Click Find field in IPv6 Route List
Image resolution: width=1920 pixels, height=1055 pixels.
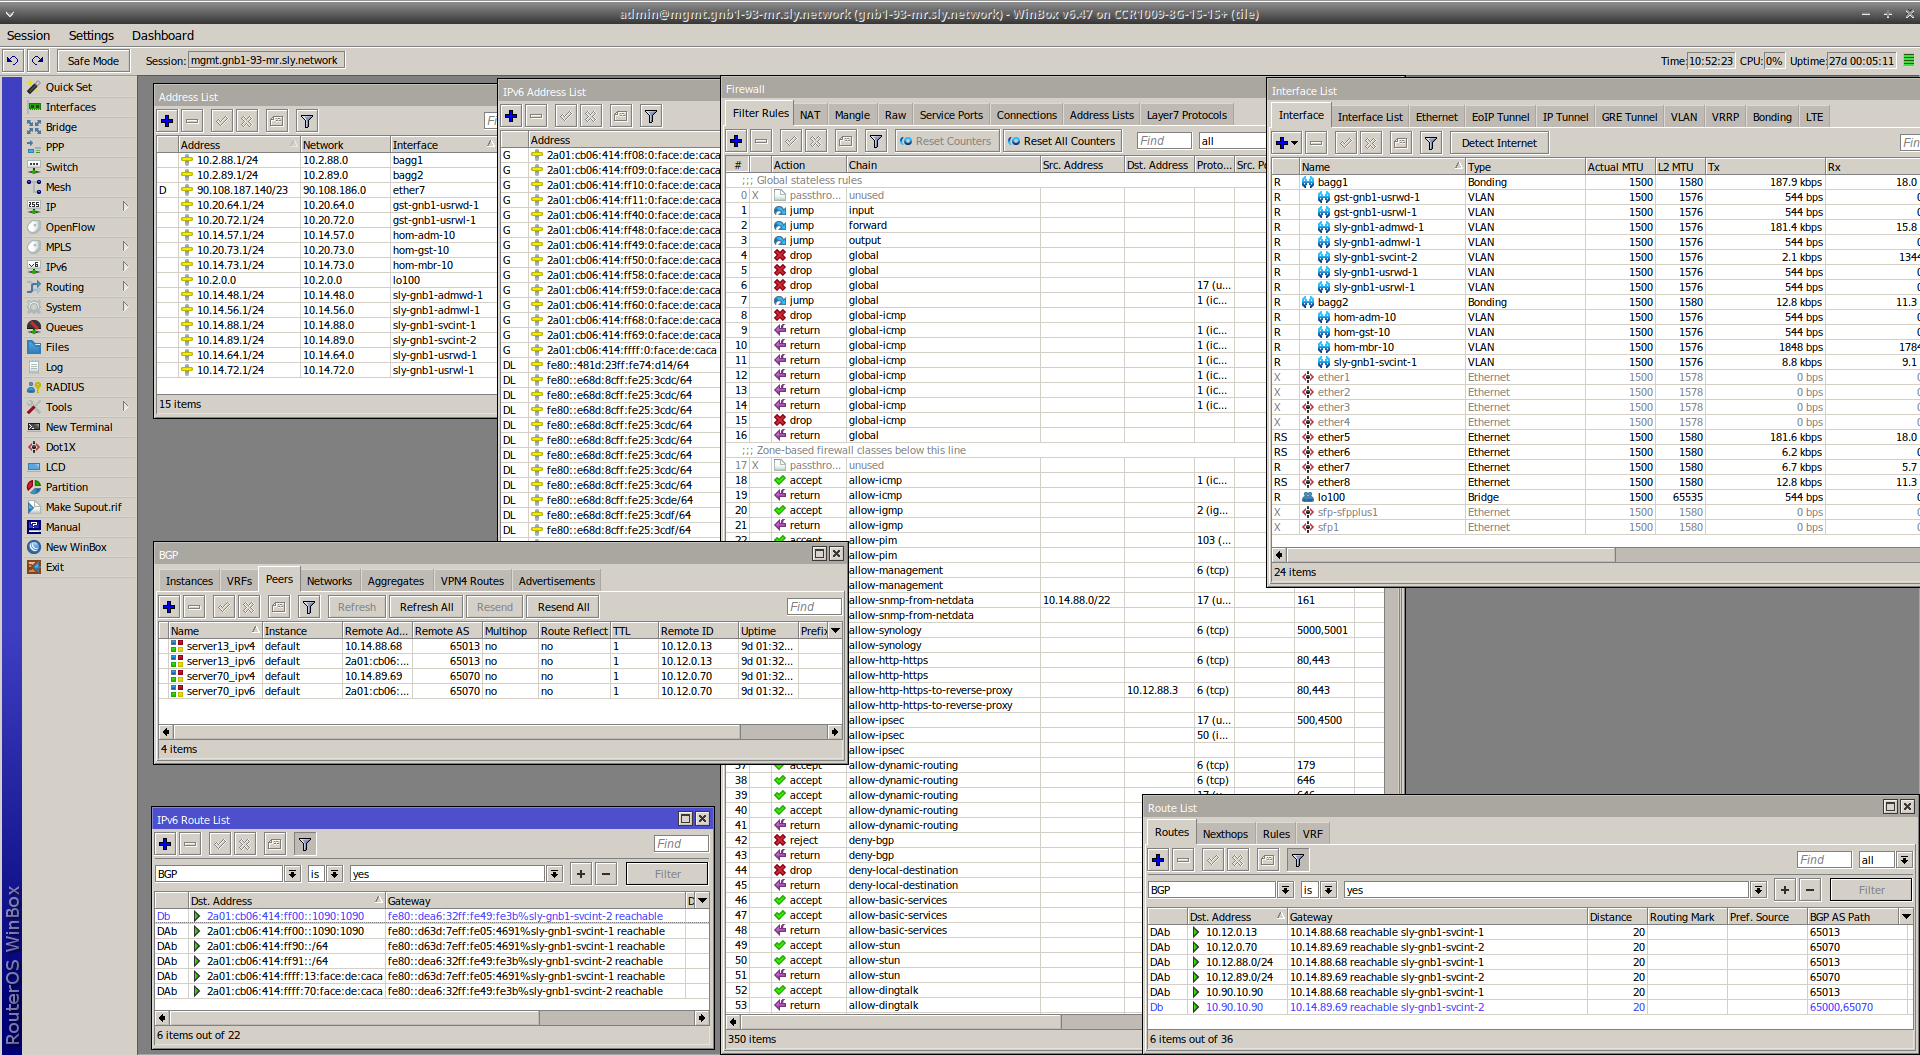pos(680,844)
